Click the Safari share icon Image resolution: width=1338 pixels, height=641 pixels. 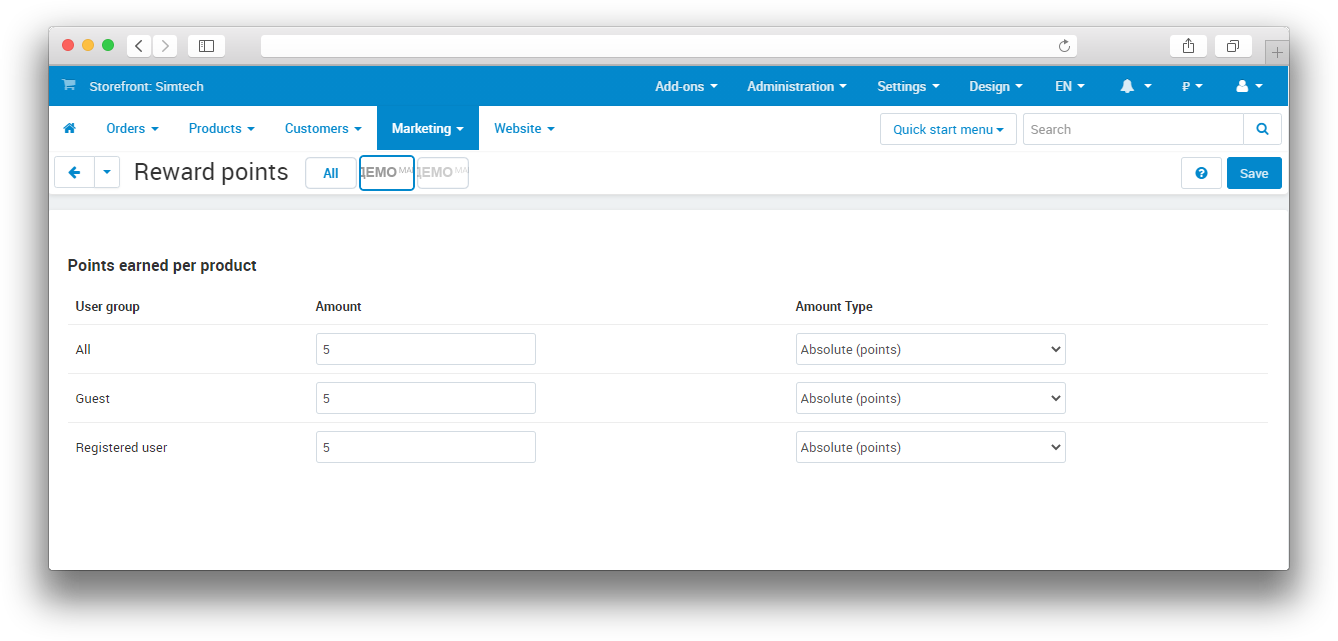pyautogui.click(x=1188, y=46)
